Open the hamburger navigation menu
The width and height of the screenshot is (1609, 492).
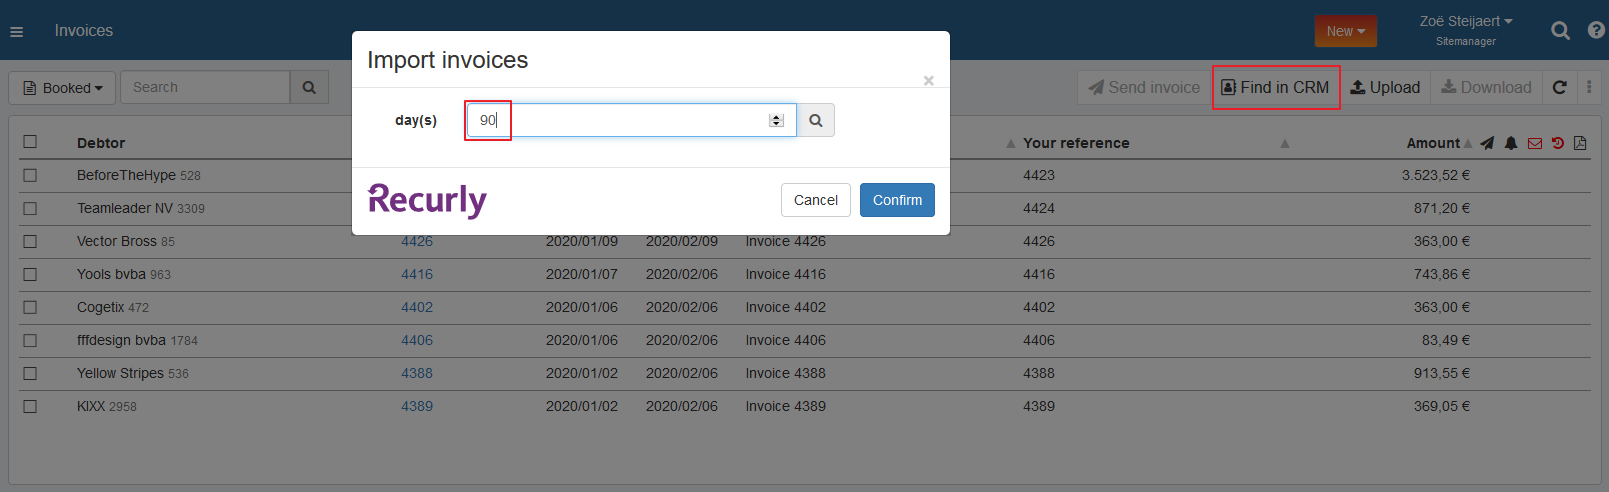[16, 32]
